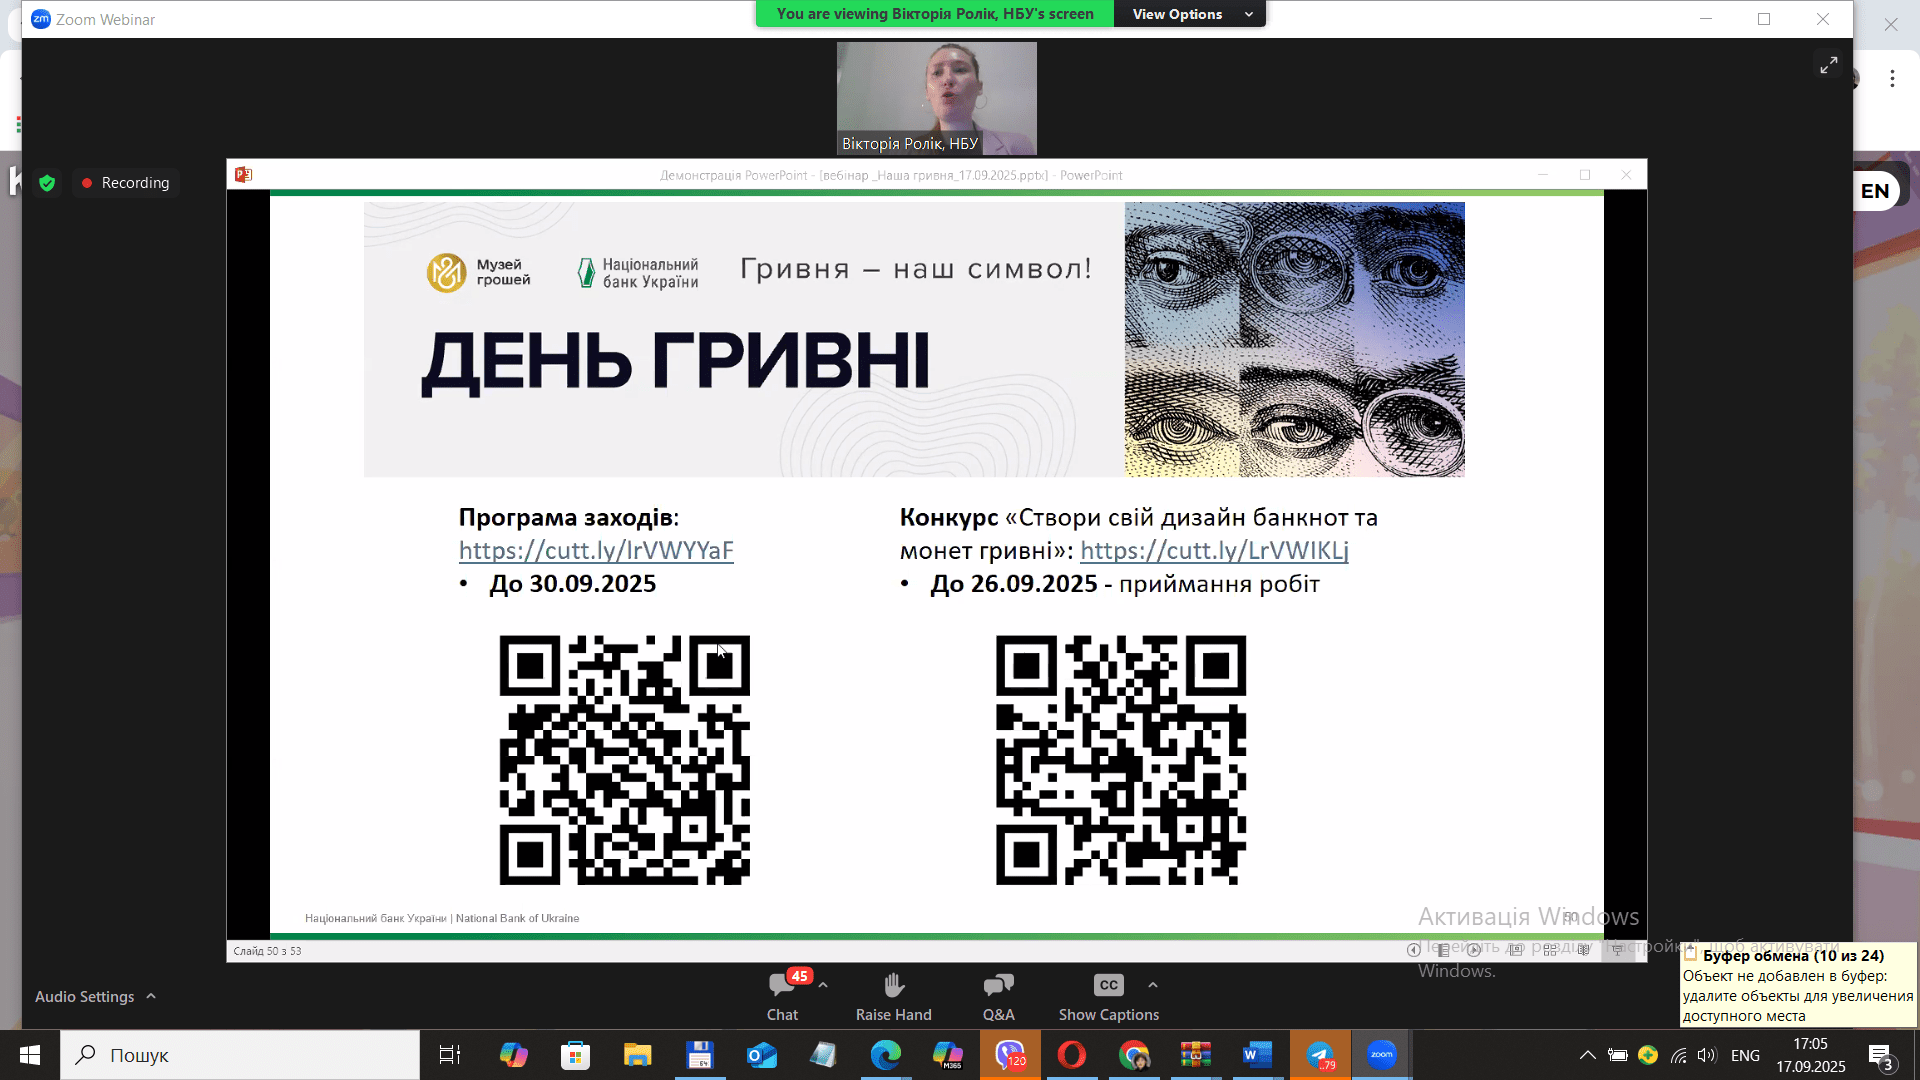Change the ENG input language
Image resolution: width=1920 pixels, height=1080 pixels.
click(x=1745, y=1055)
